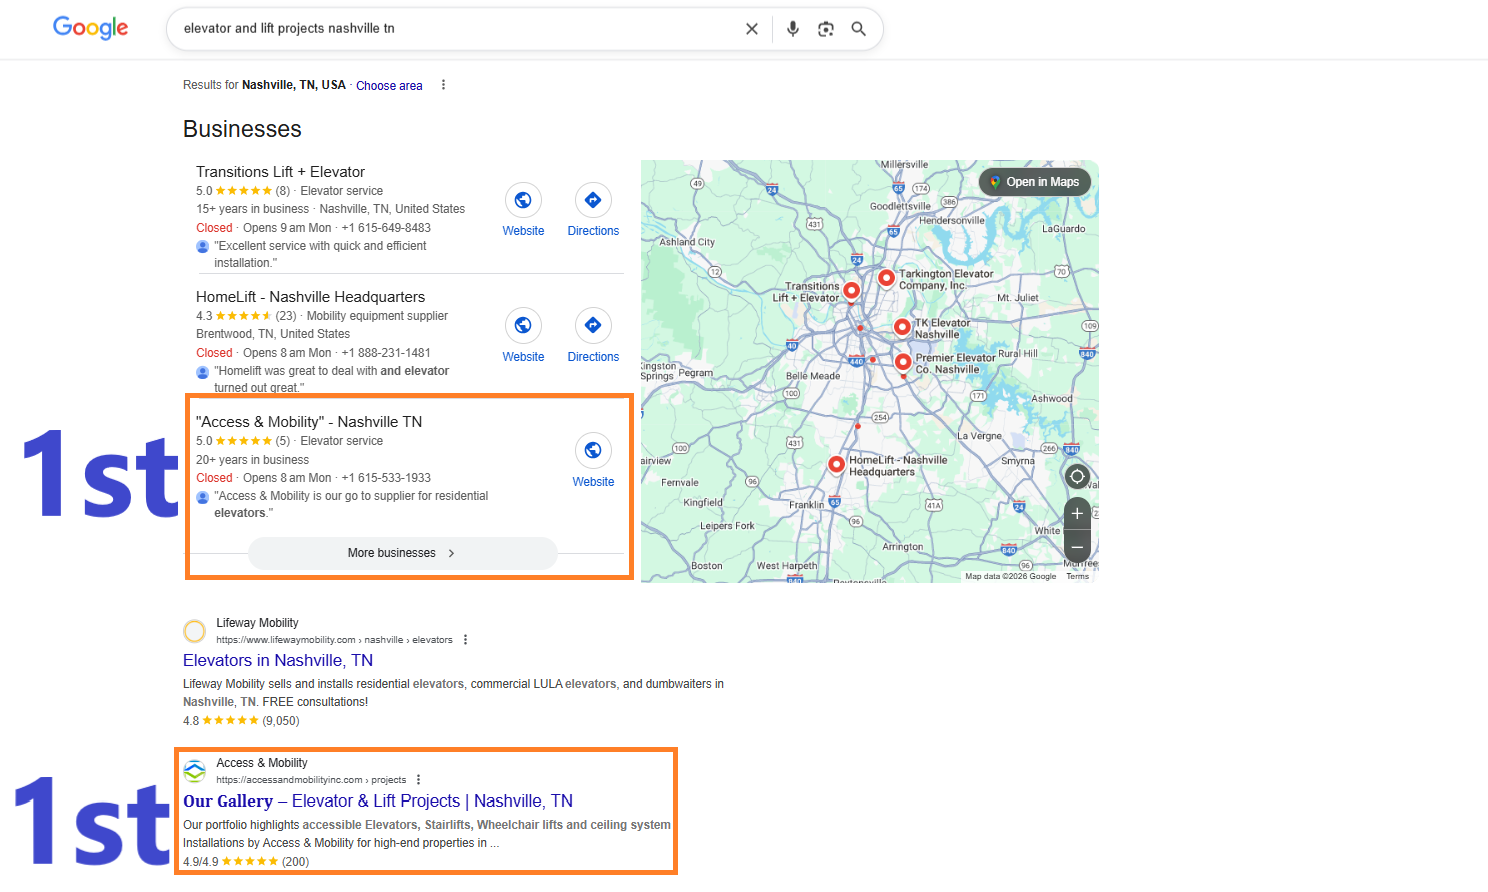The width and height of the screenshot is (1488, 892).
Task: Open search by image camera icon
Action: point(826,29)
